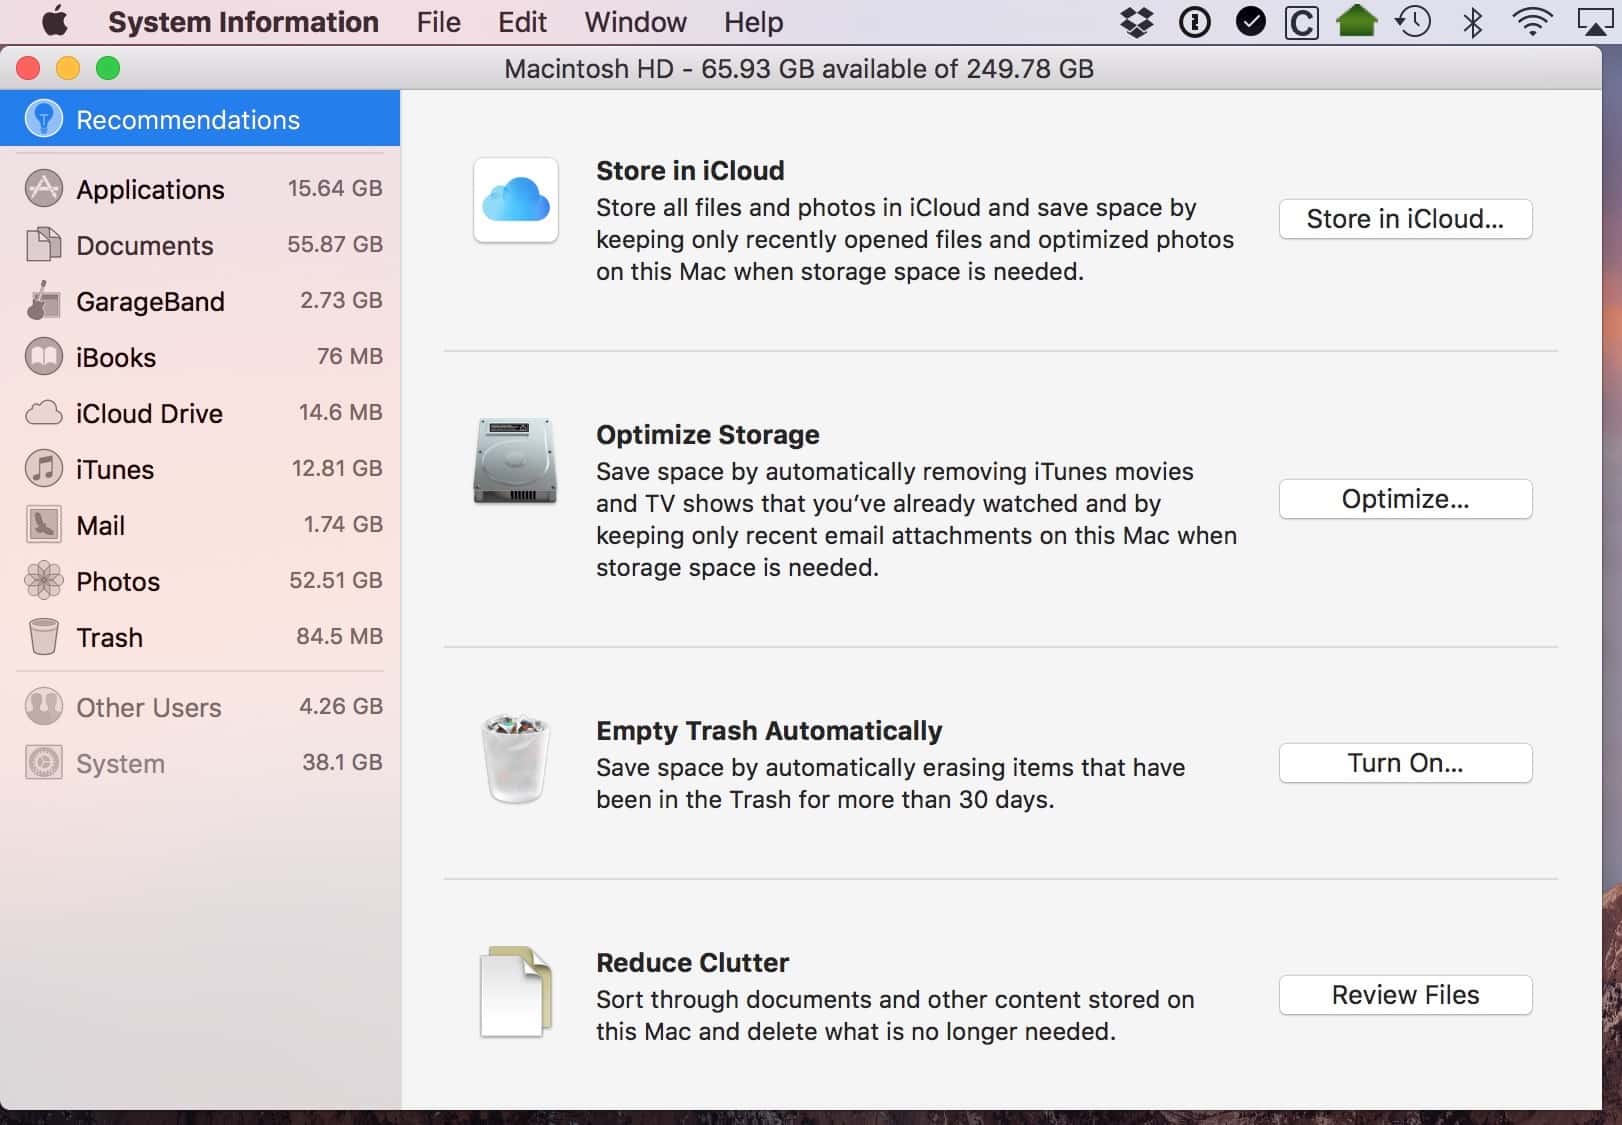
Task: Click the Dropbox menu bar icon
Action: pyautogui.click(x=1136, y=22)
